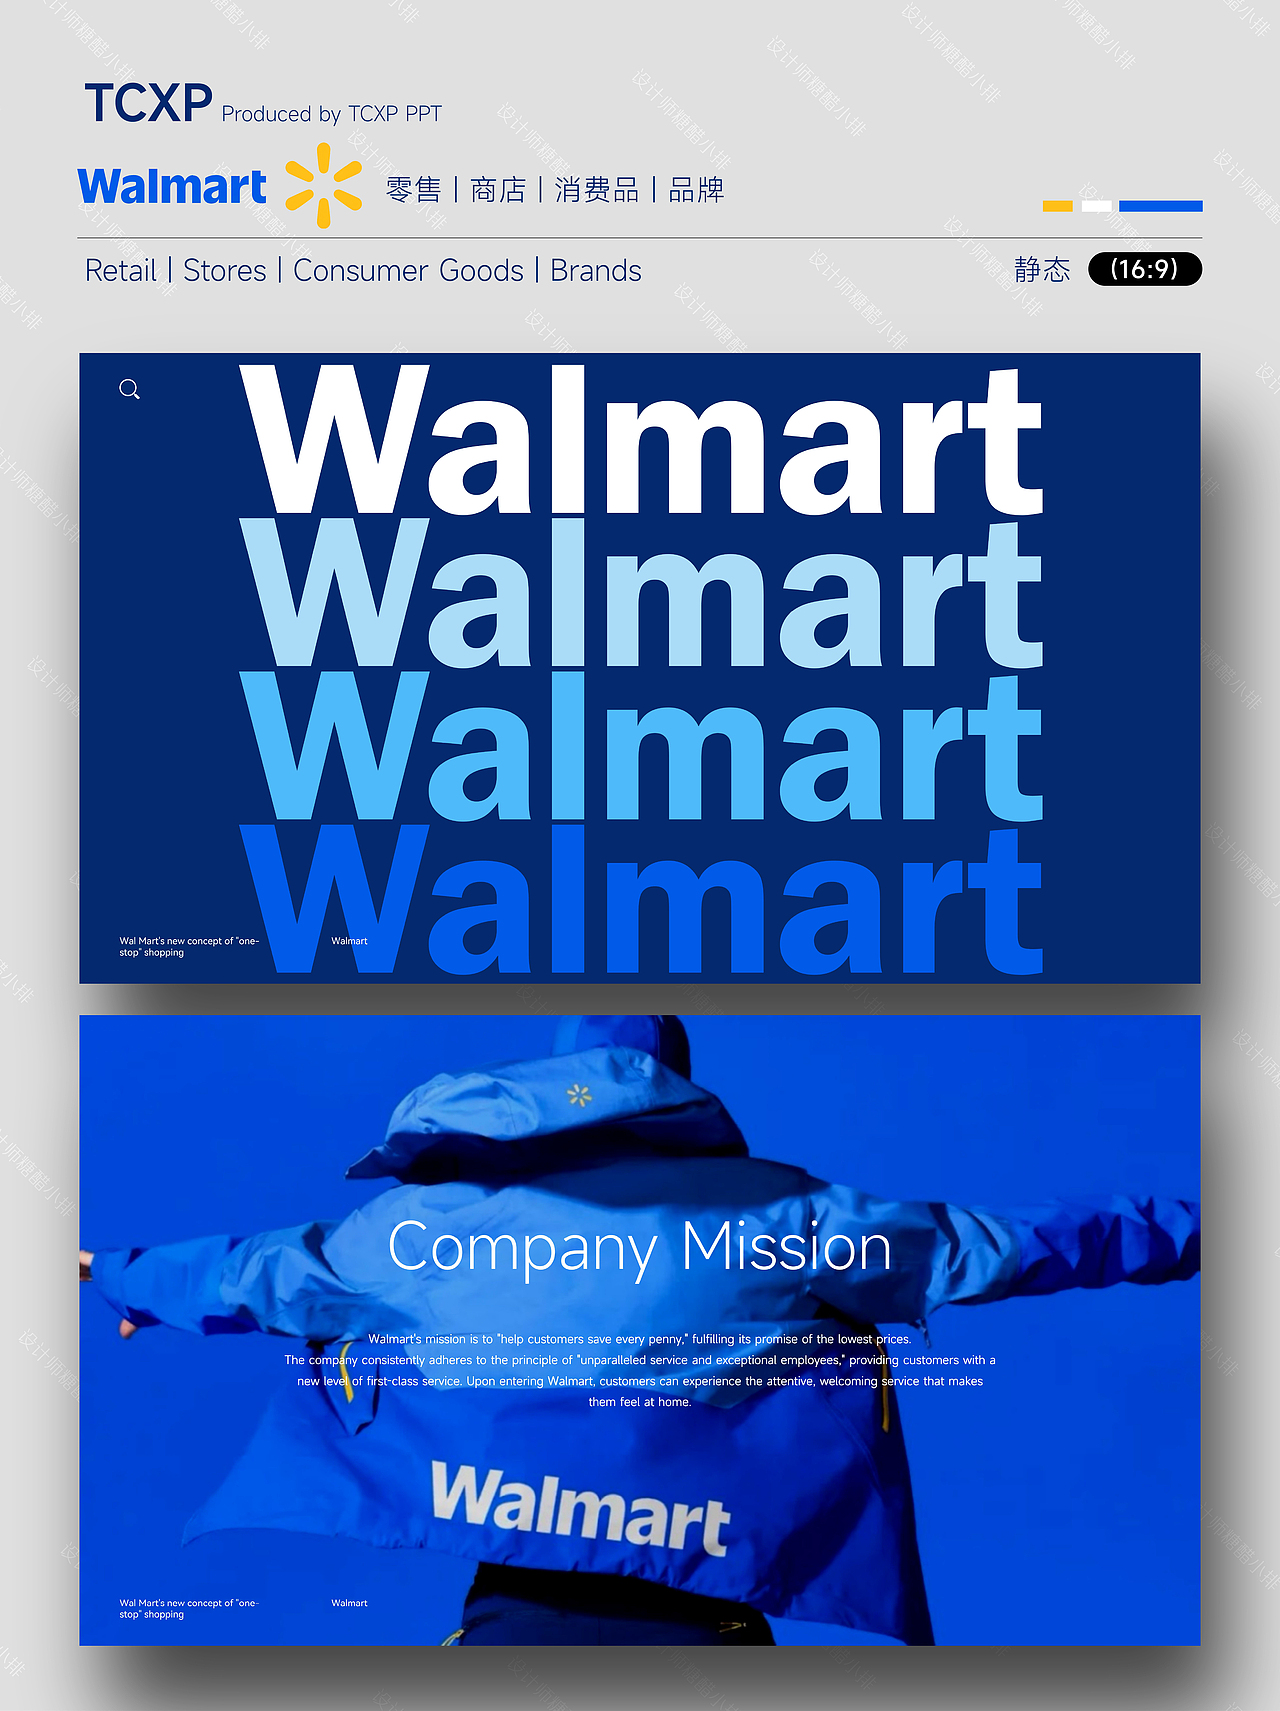This screenshot has height=1711, width=1280.
Task: Click the blue color bar
Action: click(x=1160, y=206)
